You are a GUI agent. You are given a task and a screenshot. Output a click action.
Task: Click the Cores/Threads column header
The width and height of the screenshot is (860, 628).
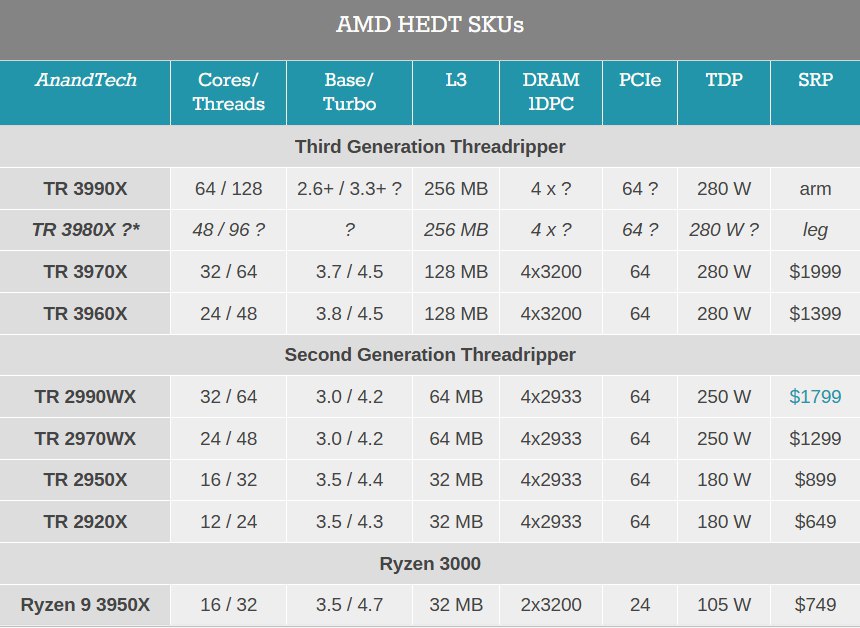(229, 93)
